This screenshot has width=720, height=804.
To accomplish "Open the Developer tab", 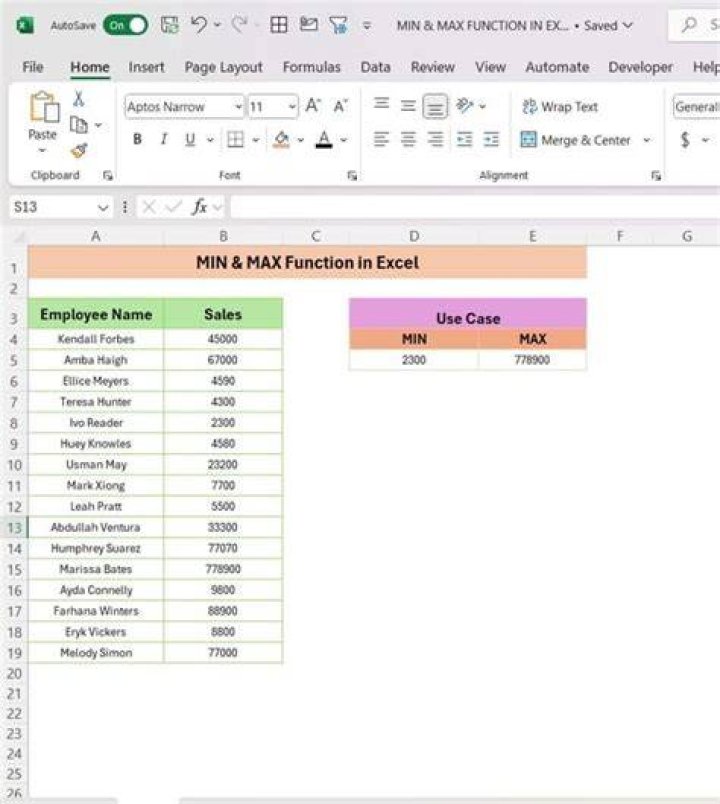I will (641, 67).
